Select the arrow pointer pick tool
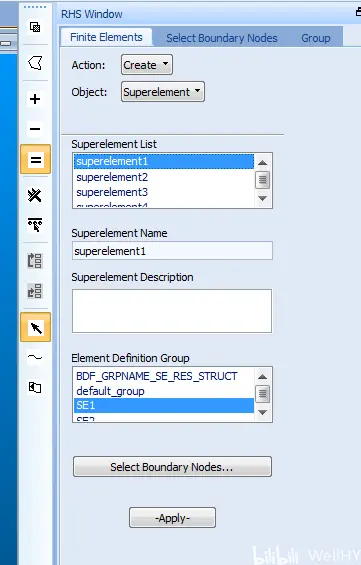This screenshot has height=565, width=361. pyautogui.click(x=35, y=327)
